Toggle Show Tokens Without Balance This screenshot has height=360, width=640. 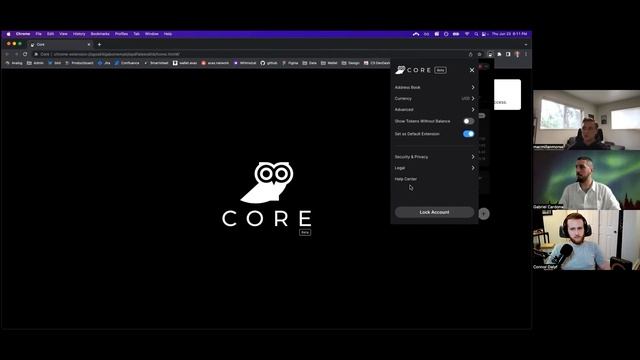click(x=468, y=121)
